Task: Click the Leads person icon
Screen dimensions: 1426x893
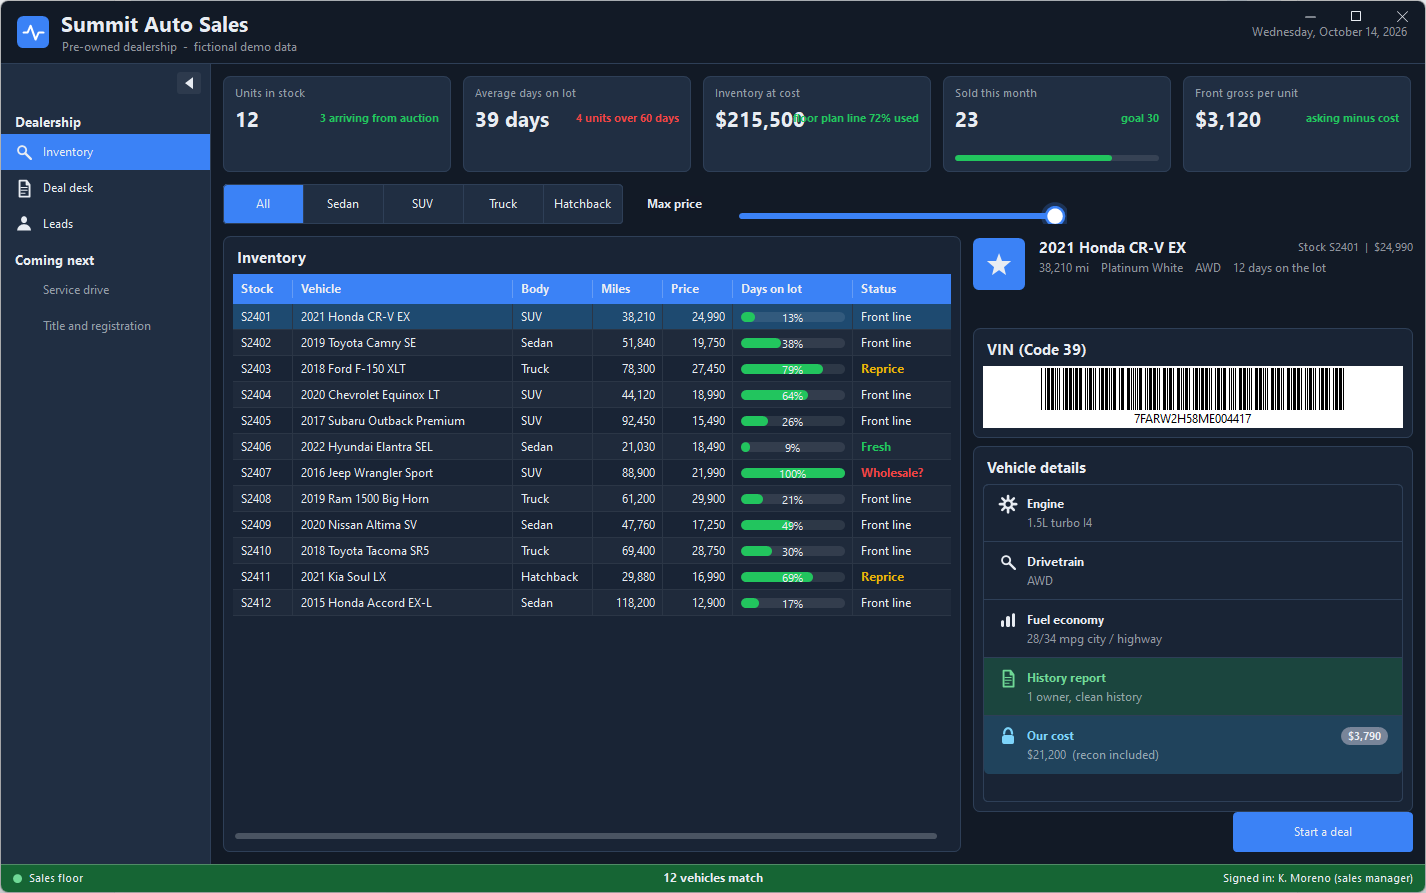Action: click(x=25, y=224)
